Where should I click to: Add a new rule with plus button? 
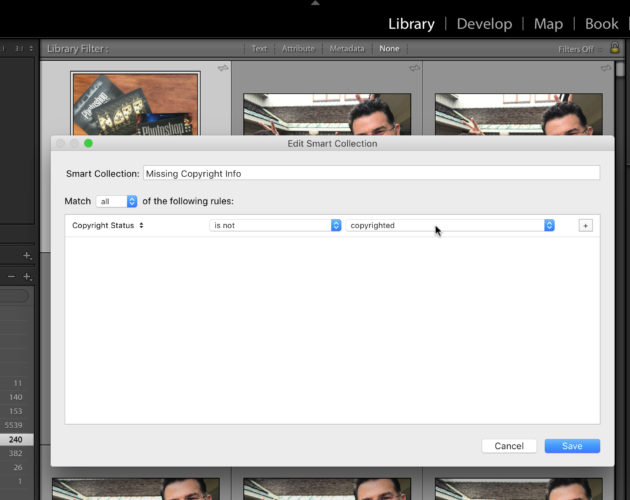coord(585,226)
